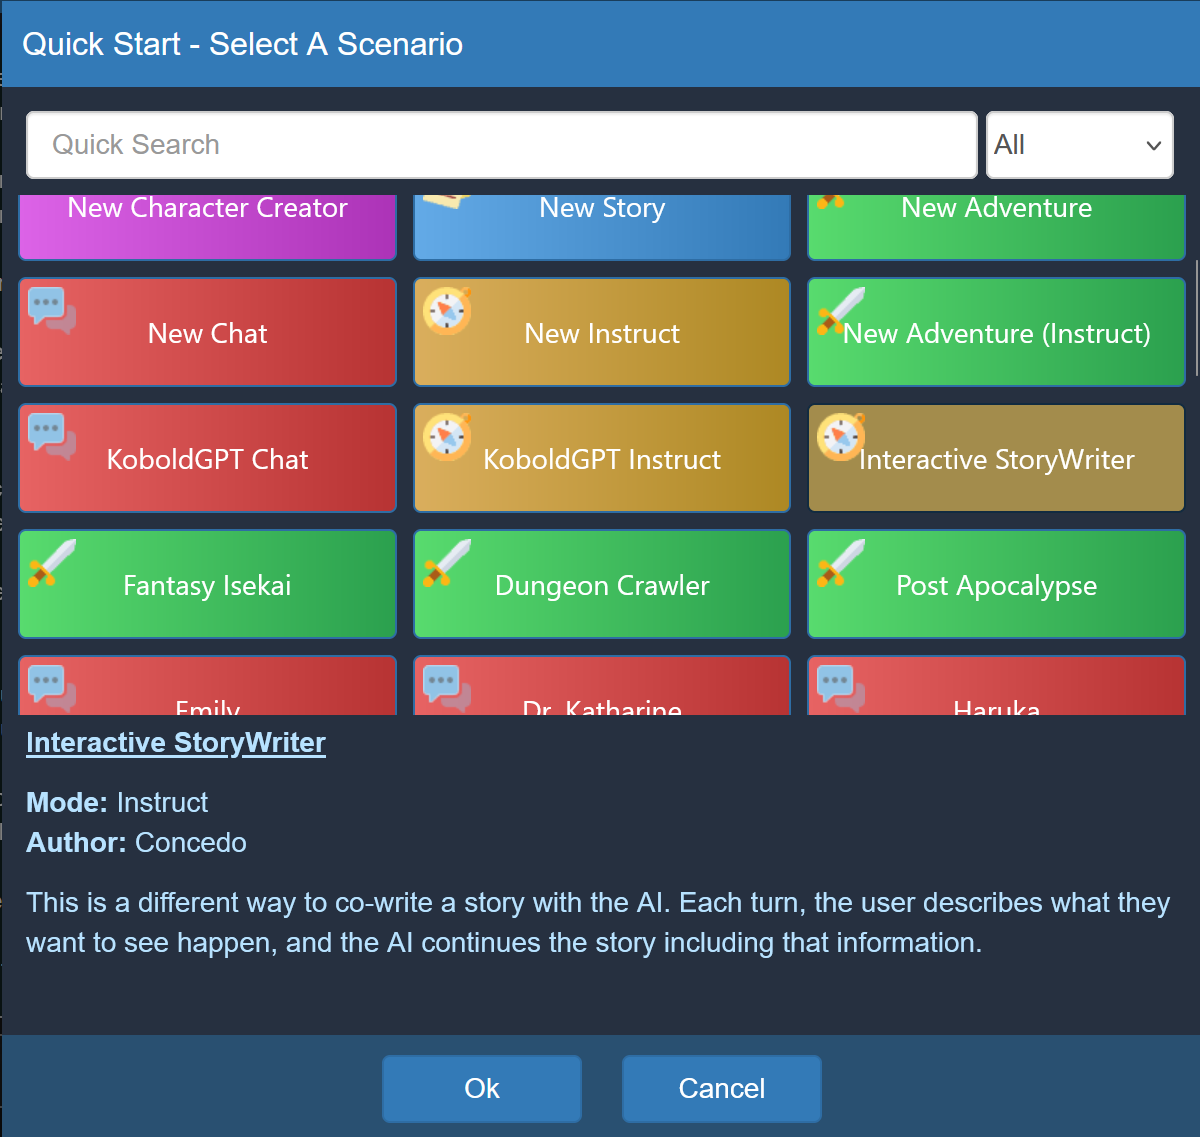Open the Interactive StoryWriter title link
Screen dimensions: 1200x1137
[x=176, y=743]
